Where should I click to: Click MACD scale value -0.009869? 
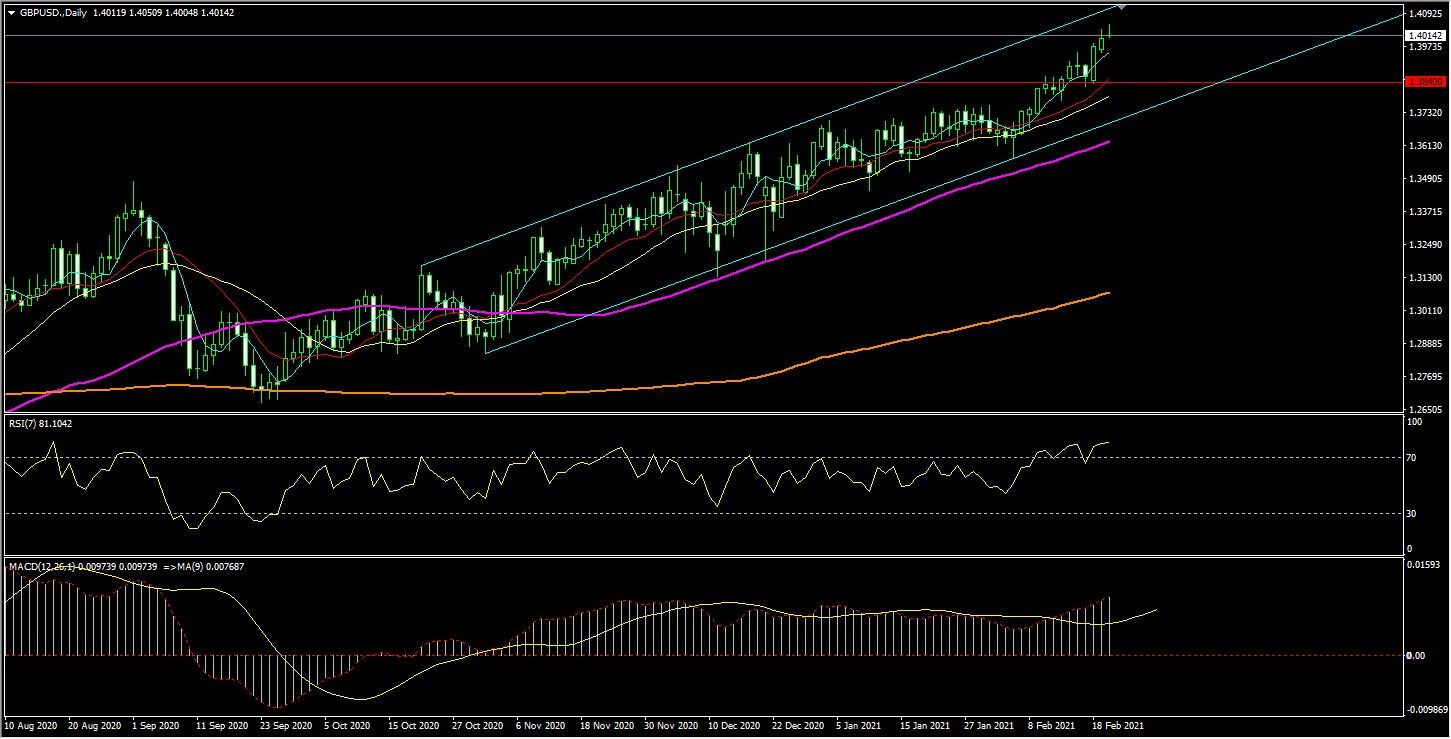tap(1427, 710)
